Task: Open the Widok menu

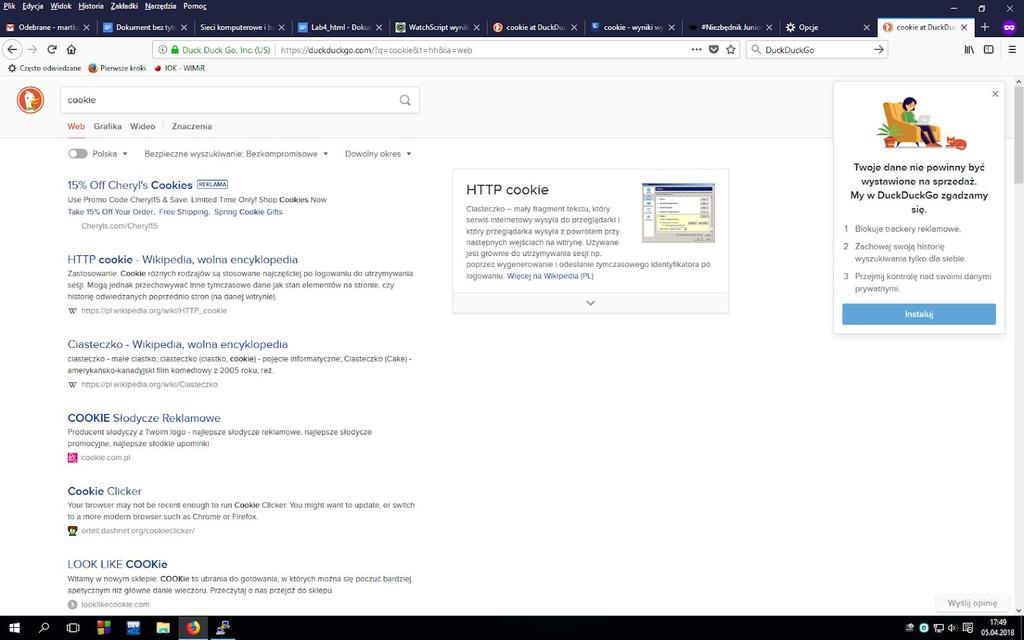Action: (61, 6)
